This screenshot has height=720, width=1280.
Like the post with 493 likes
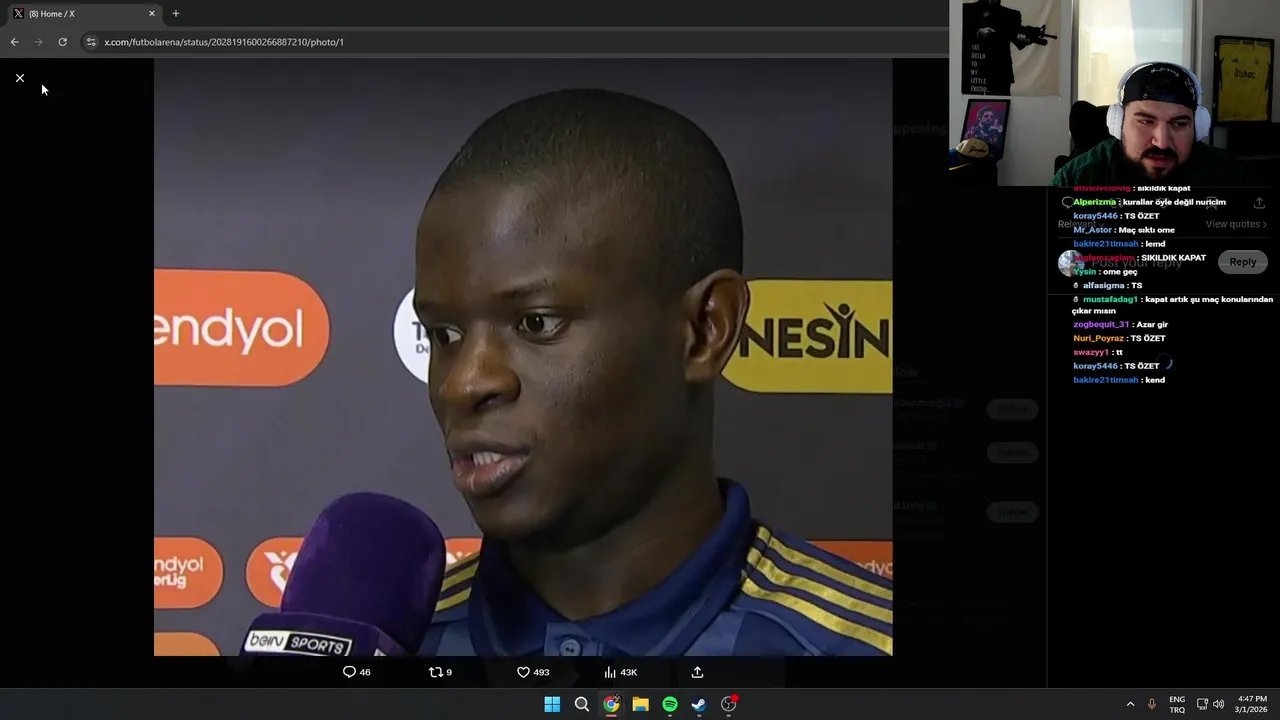[x=532, y=672]
